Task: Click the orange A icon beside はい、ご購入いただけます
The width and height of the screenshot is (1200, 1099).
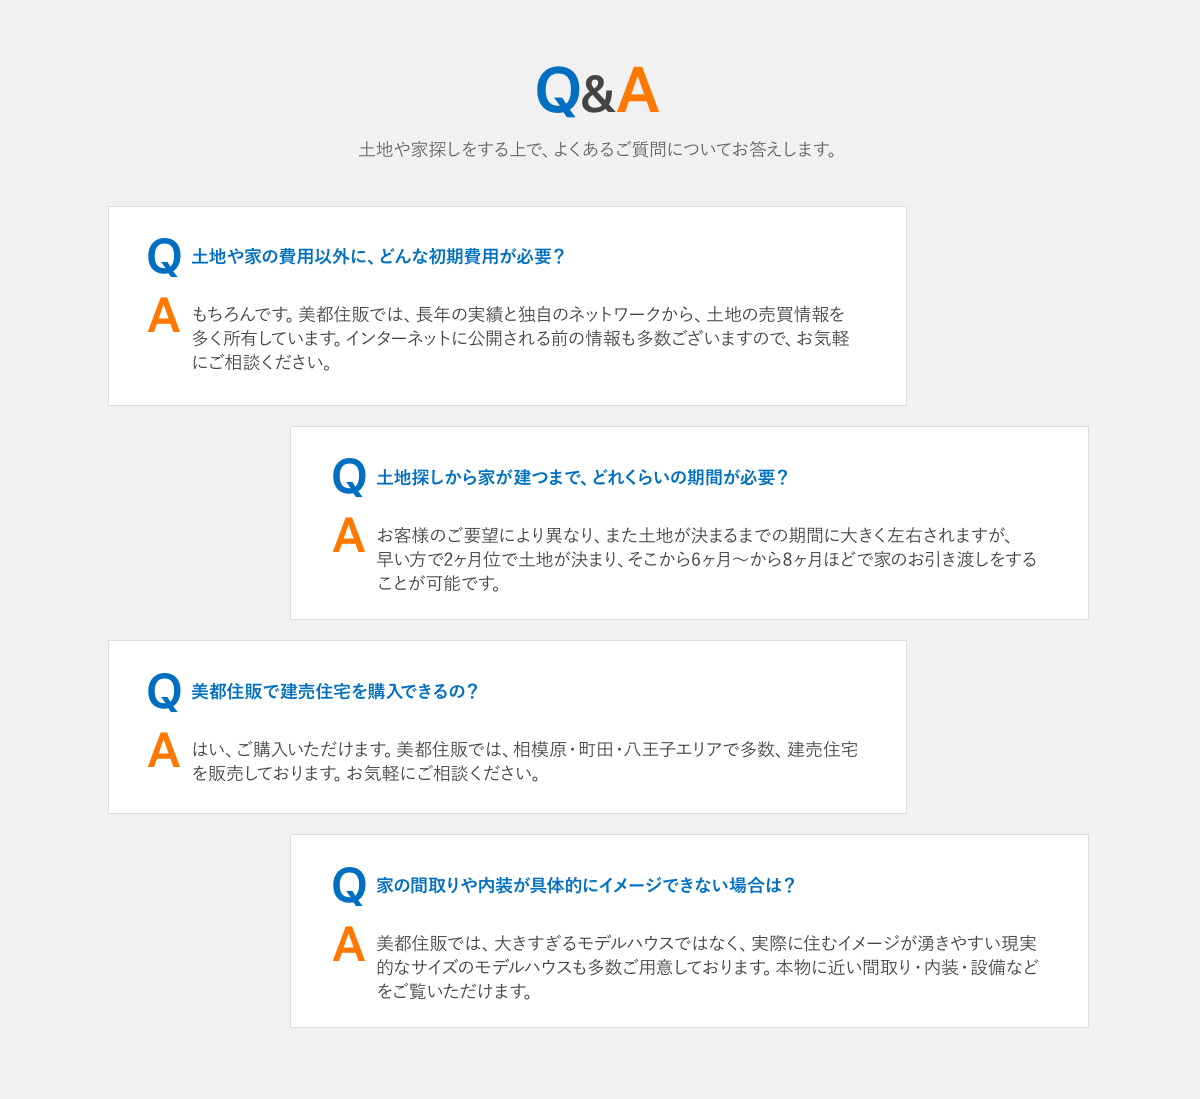Action: click(164, 751)
